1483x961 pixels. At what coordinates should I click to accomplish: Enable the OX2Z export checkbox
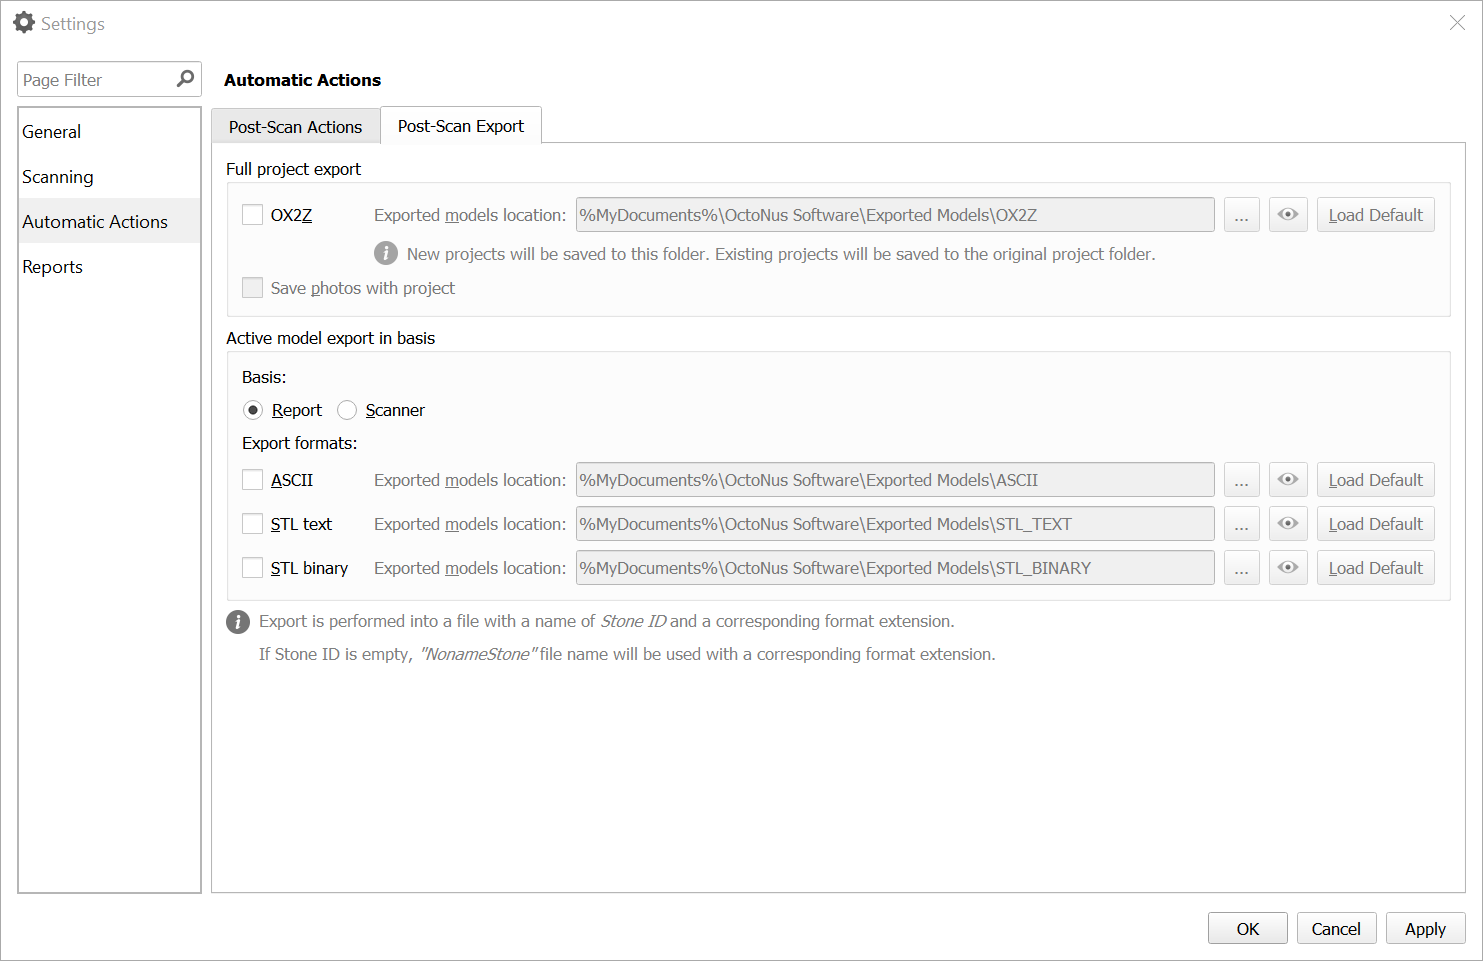(252, 214)
